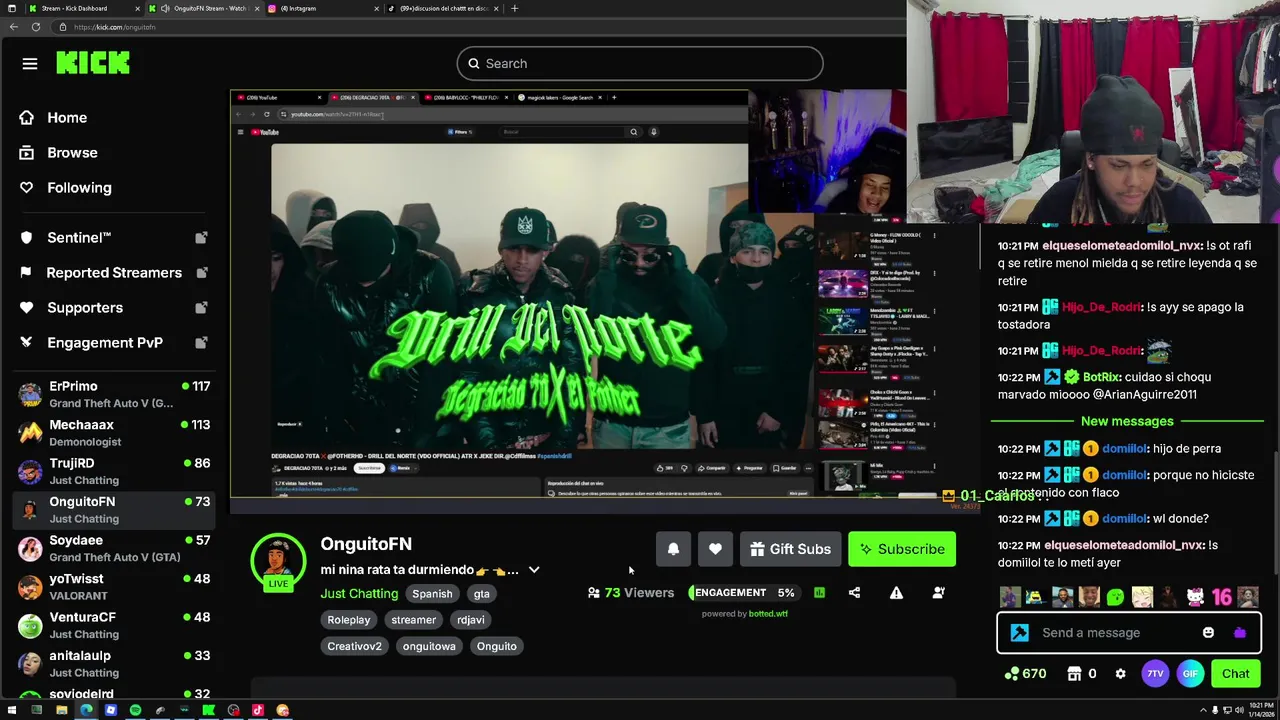Open Browse in sidebar

tap(72, 153)
